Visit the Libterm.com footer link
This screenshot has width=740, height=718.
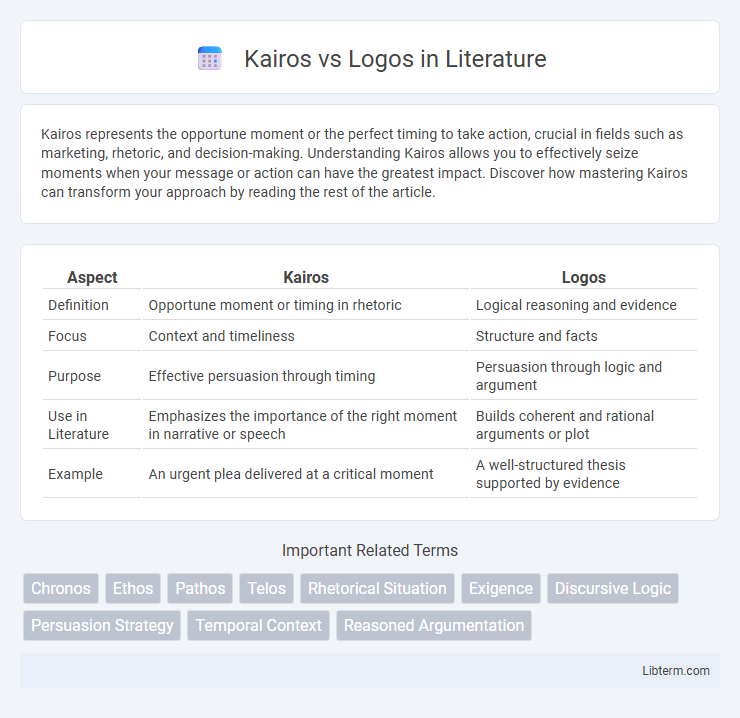point(675,670)
